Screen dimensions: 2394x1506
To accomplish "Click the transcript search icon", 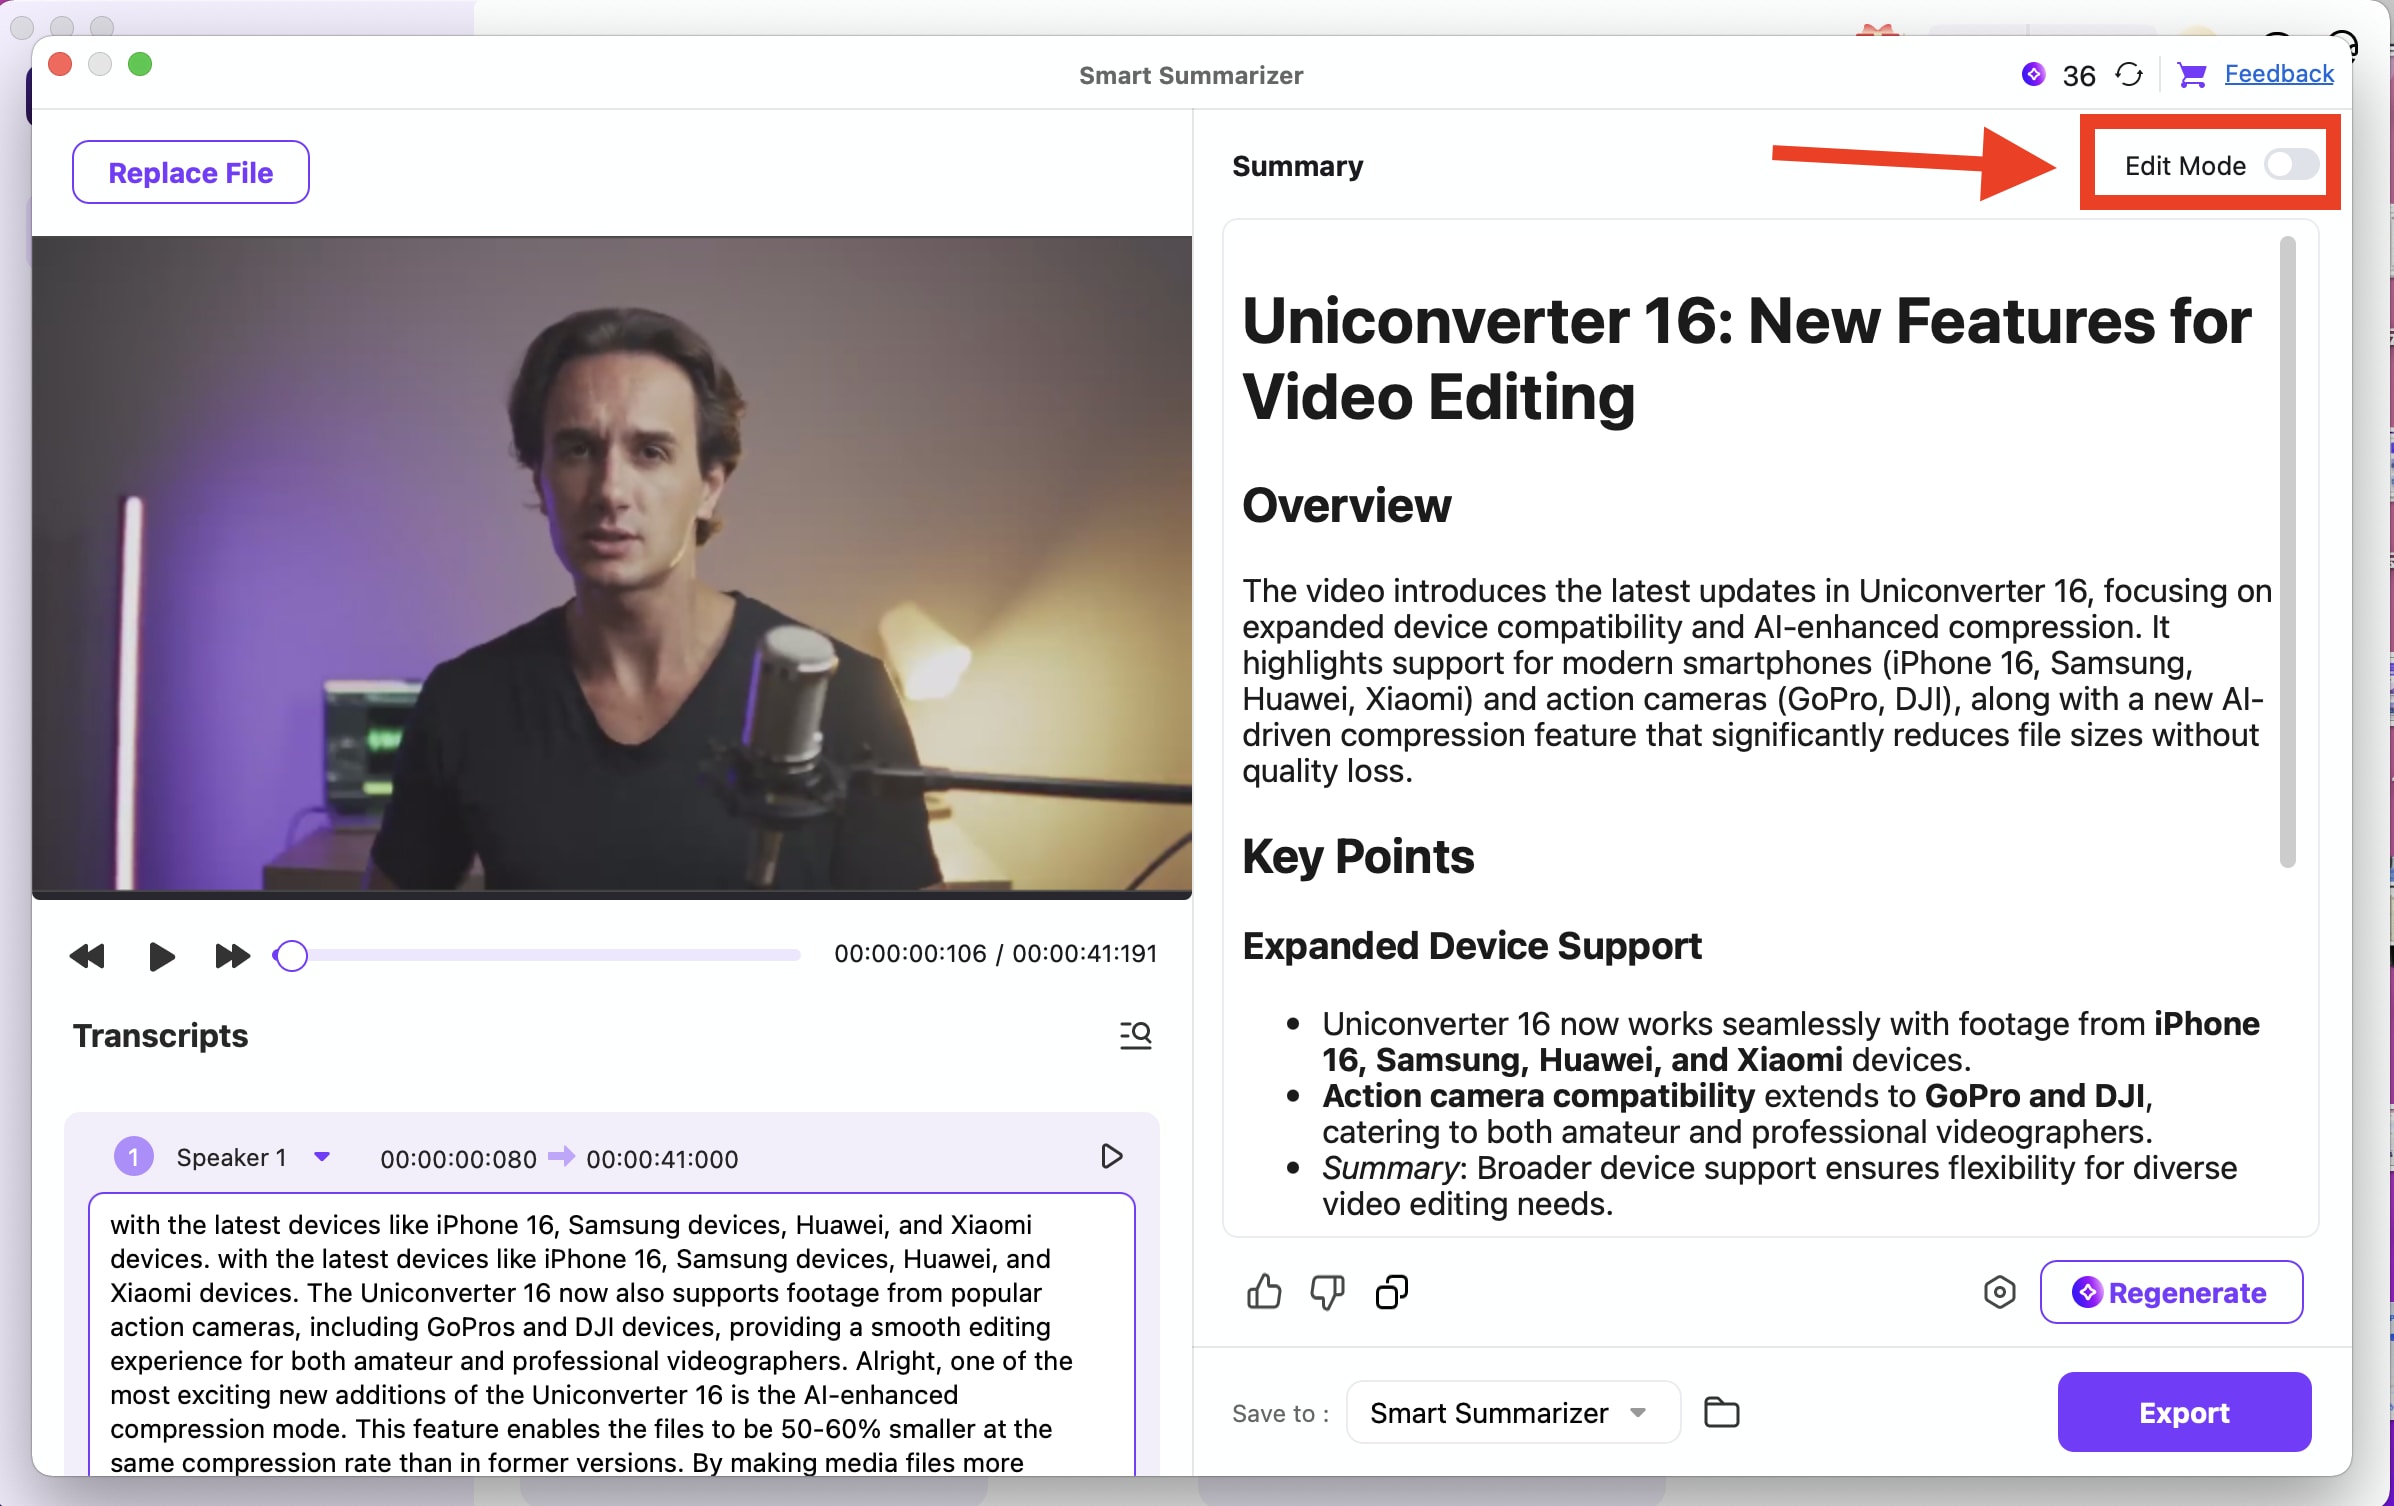I will pyautogui.click(x=1135, y=1034).
